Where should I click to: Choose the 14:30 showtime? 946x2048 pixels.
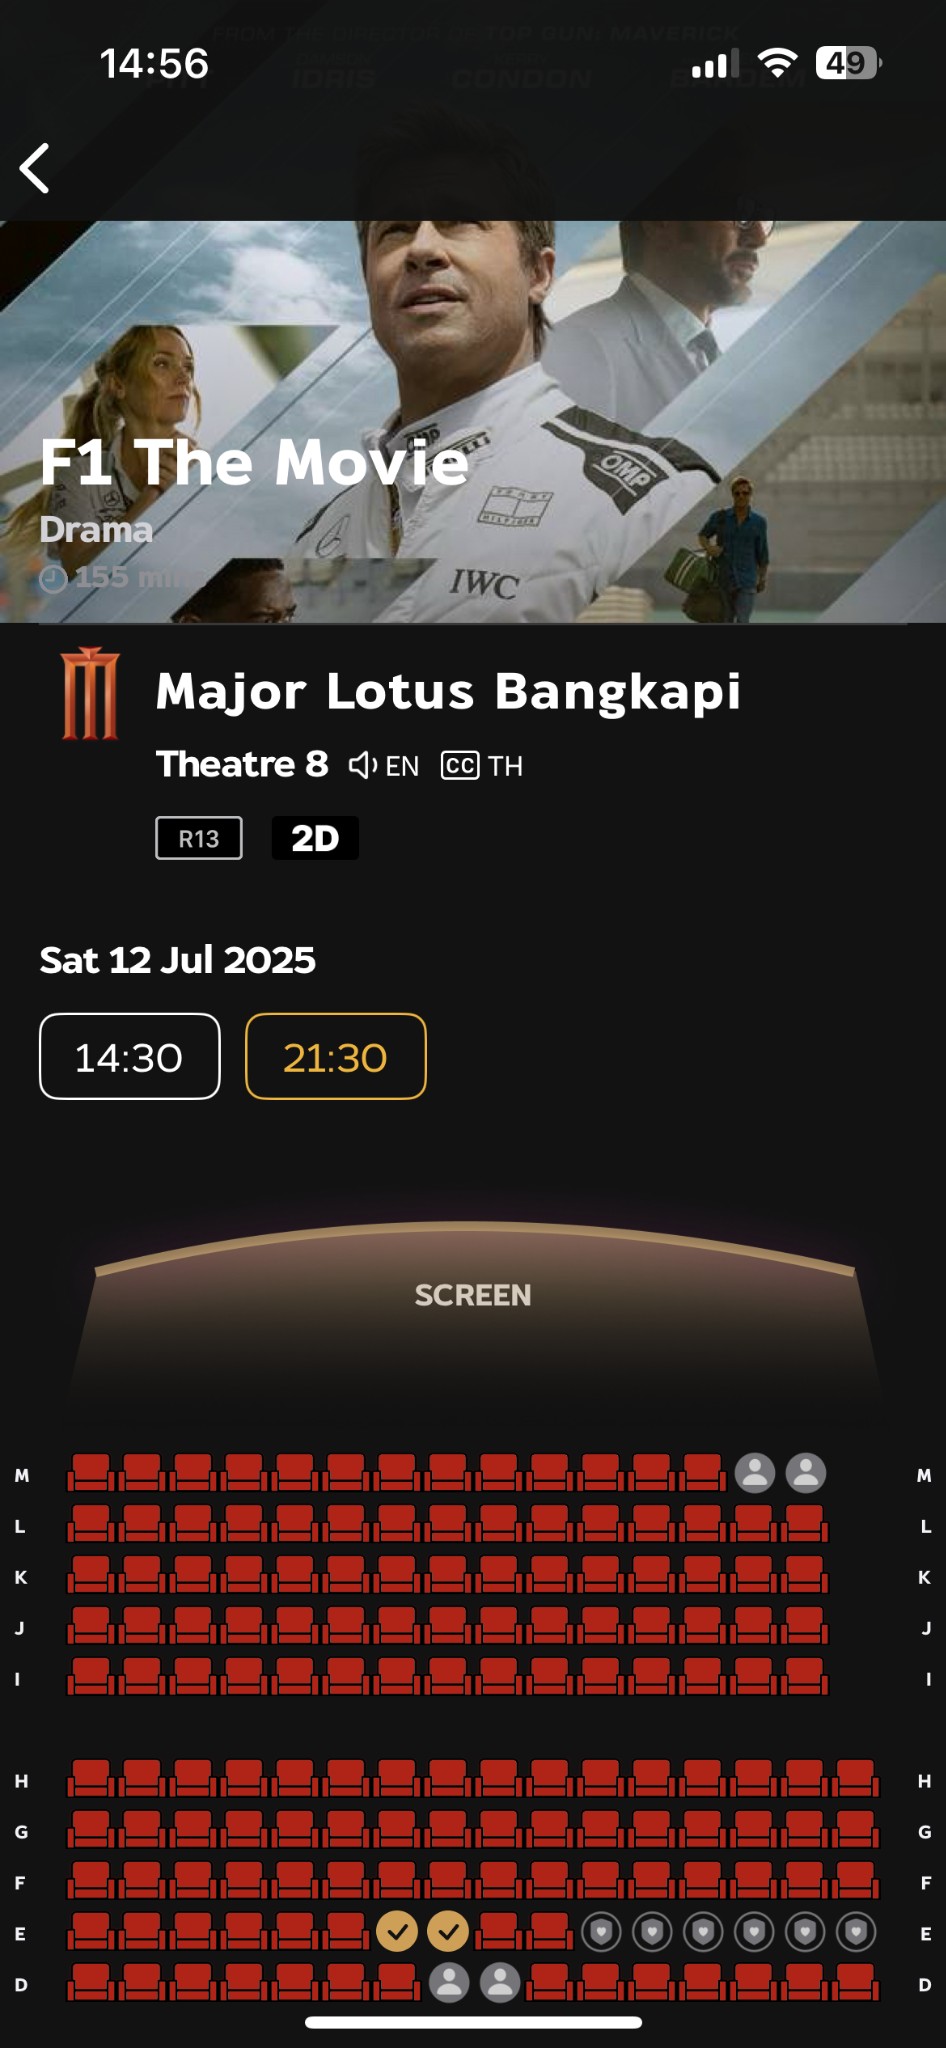pyautogui.click(x=130, y=1057)
